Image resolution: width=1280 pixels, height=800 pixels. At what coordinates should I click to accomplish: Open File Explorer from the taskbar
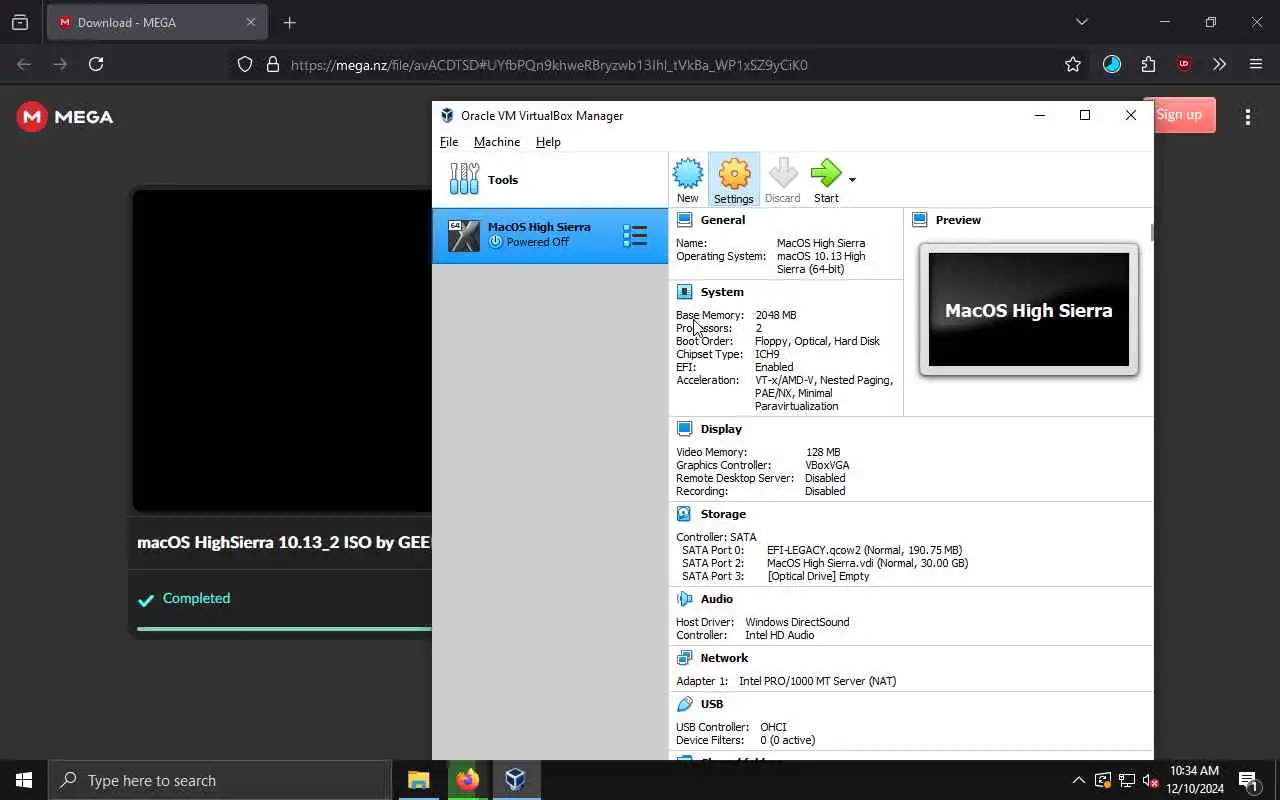pos(419,780)
